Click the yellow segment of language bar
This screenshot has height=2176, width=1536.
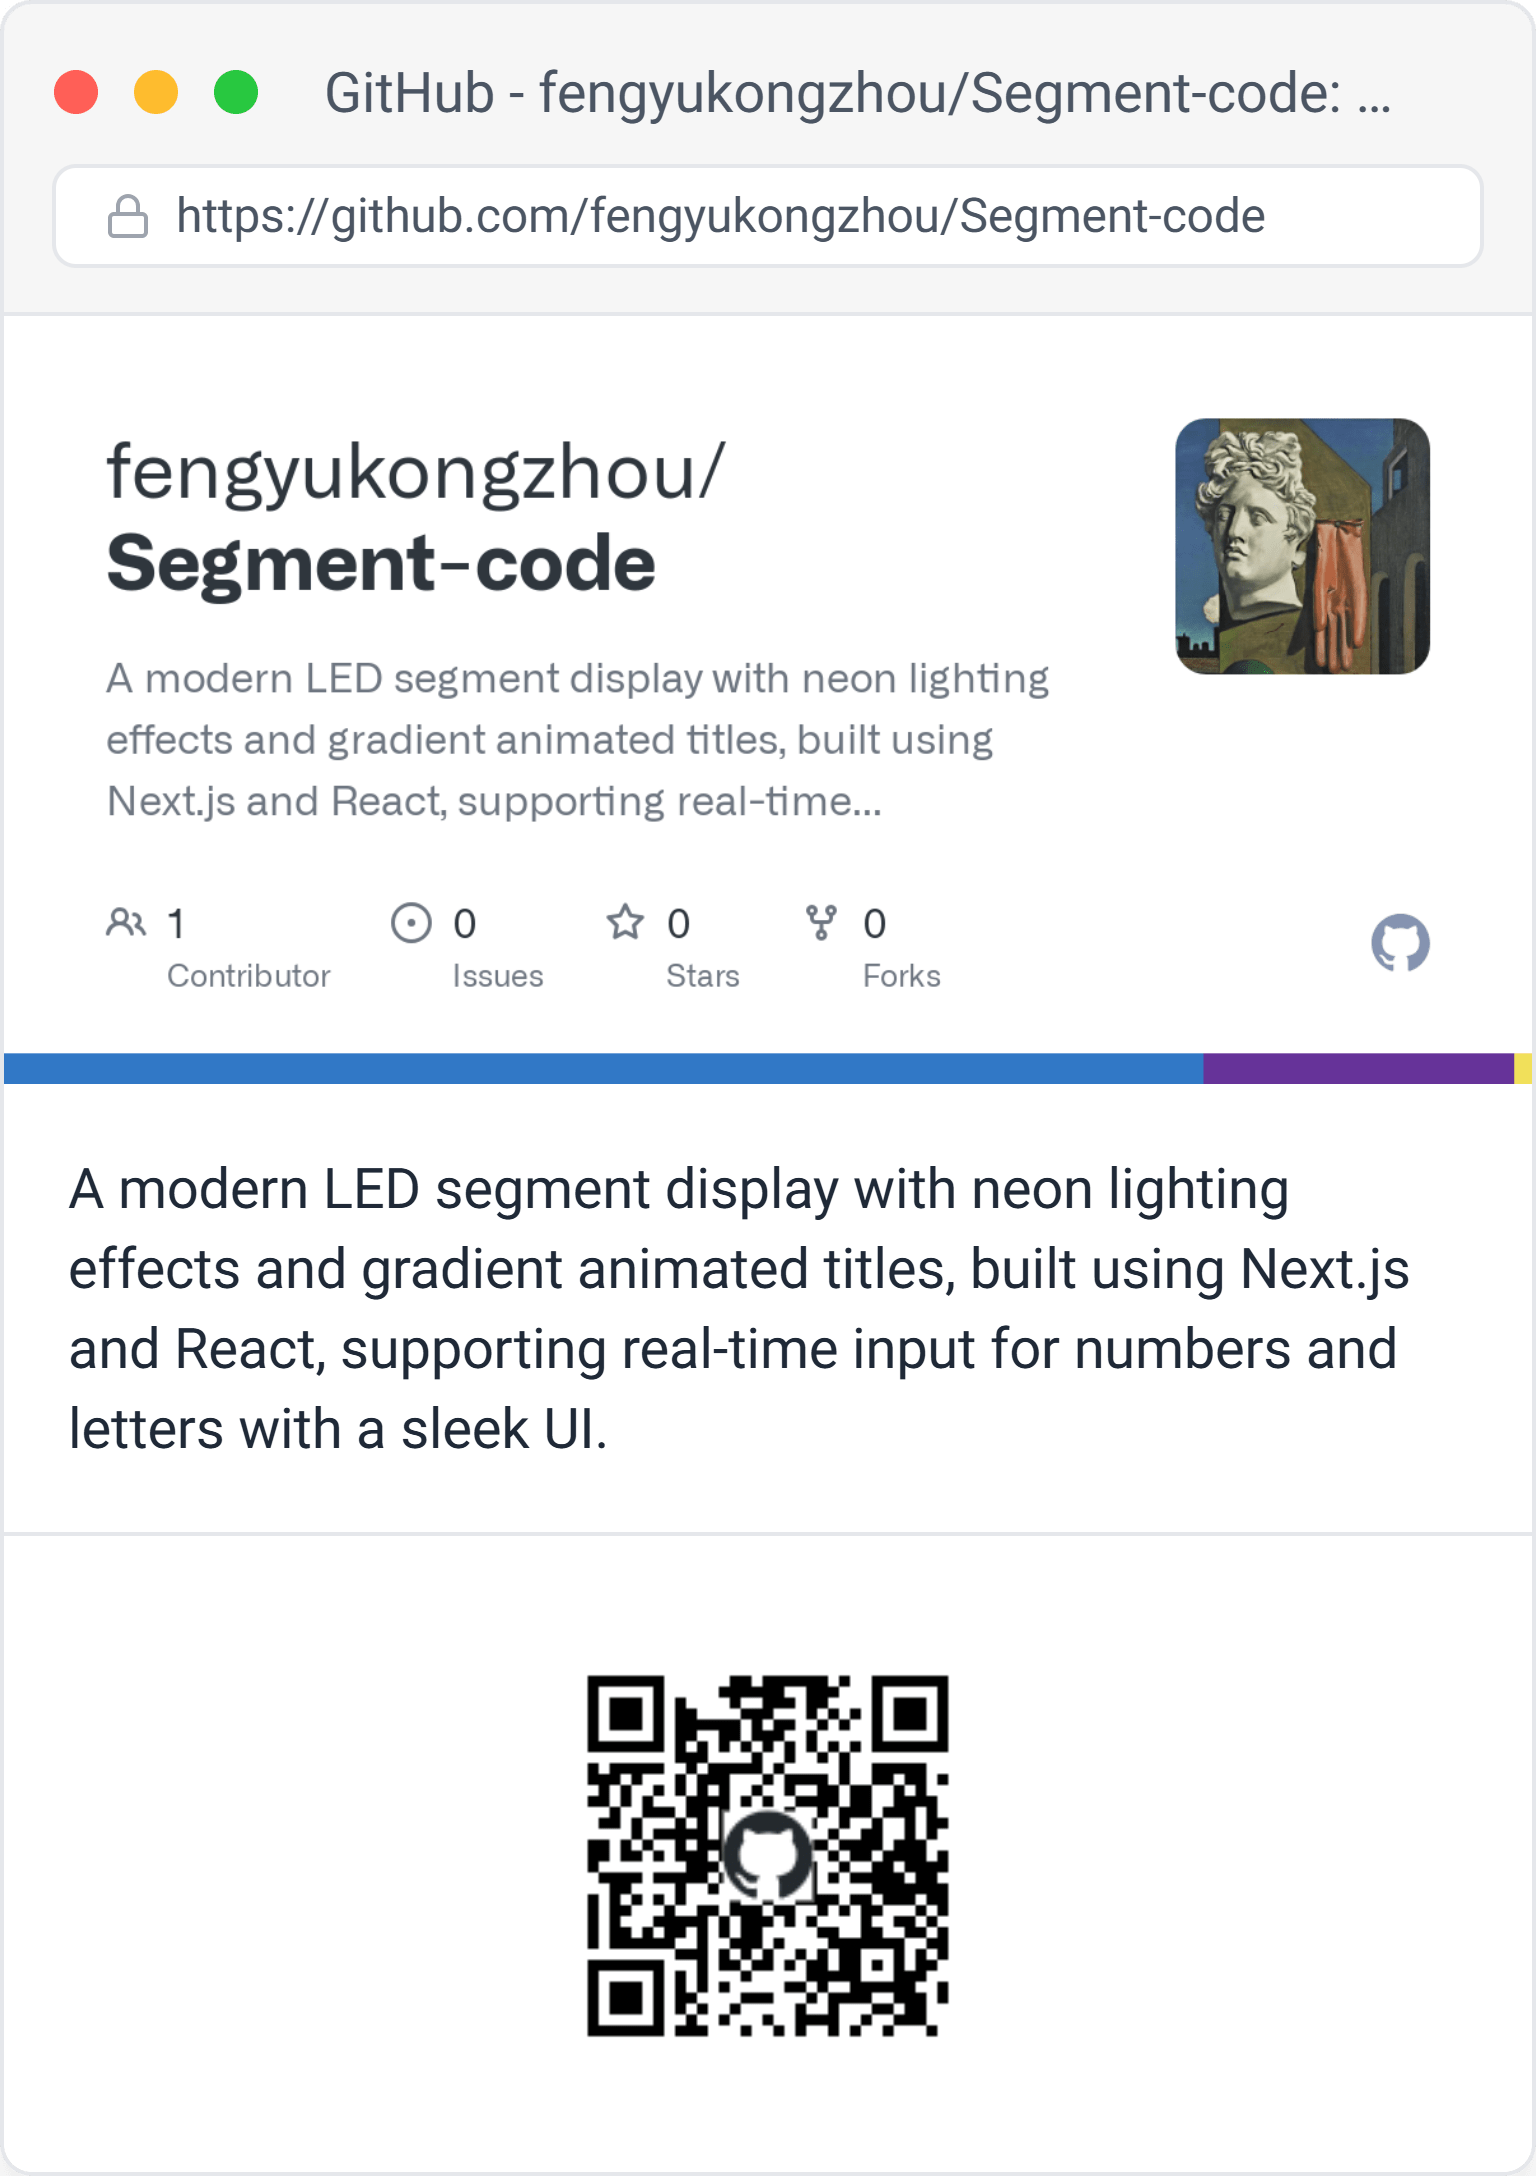click(x=1522, y=1068)
